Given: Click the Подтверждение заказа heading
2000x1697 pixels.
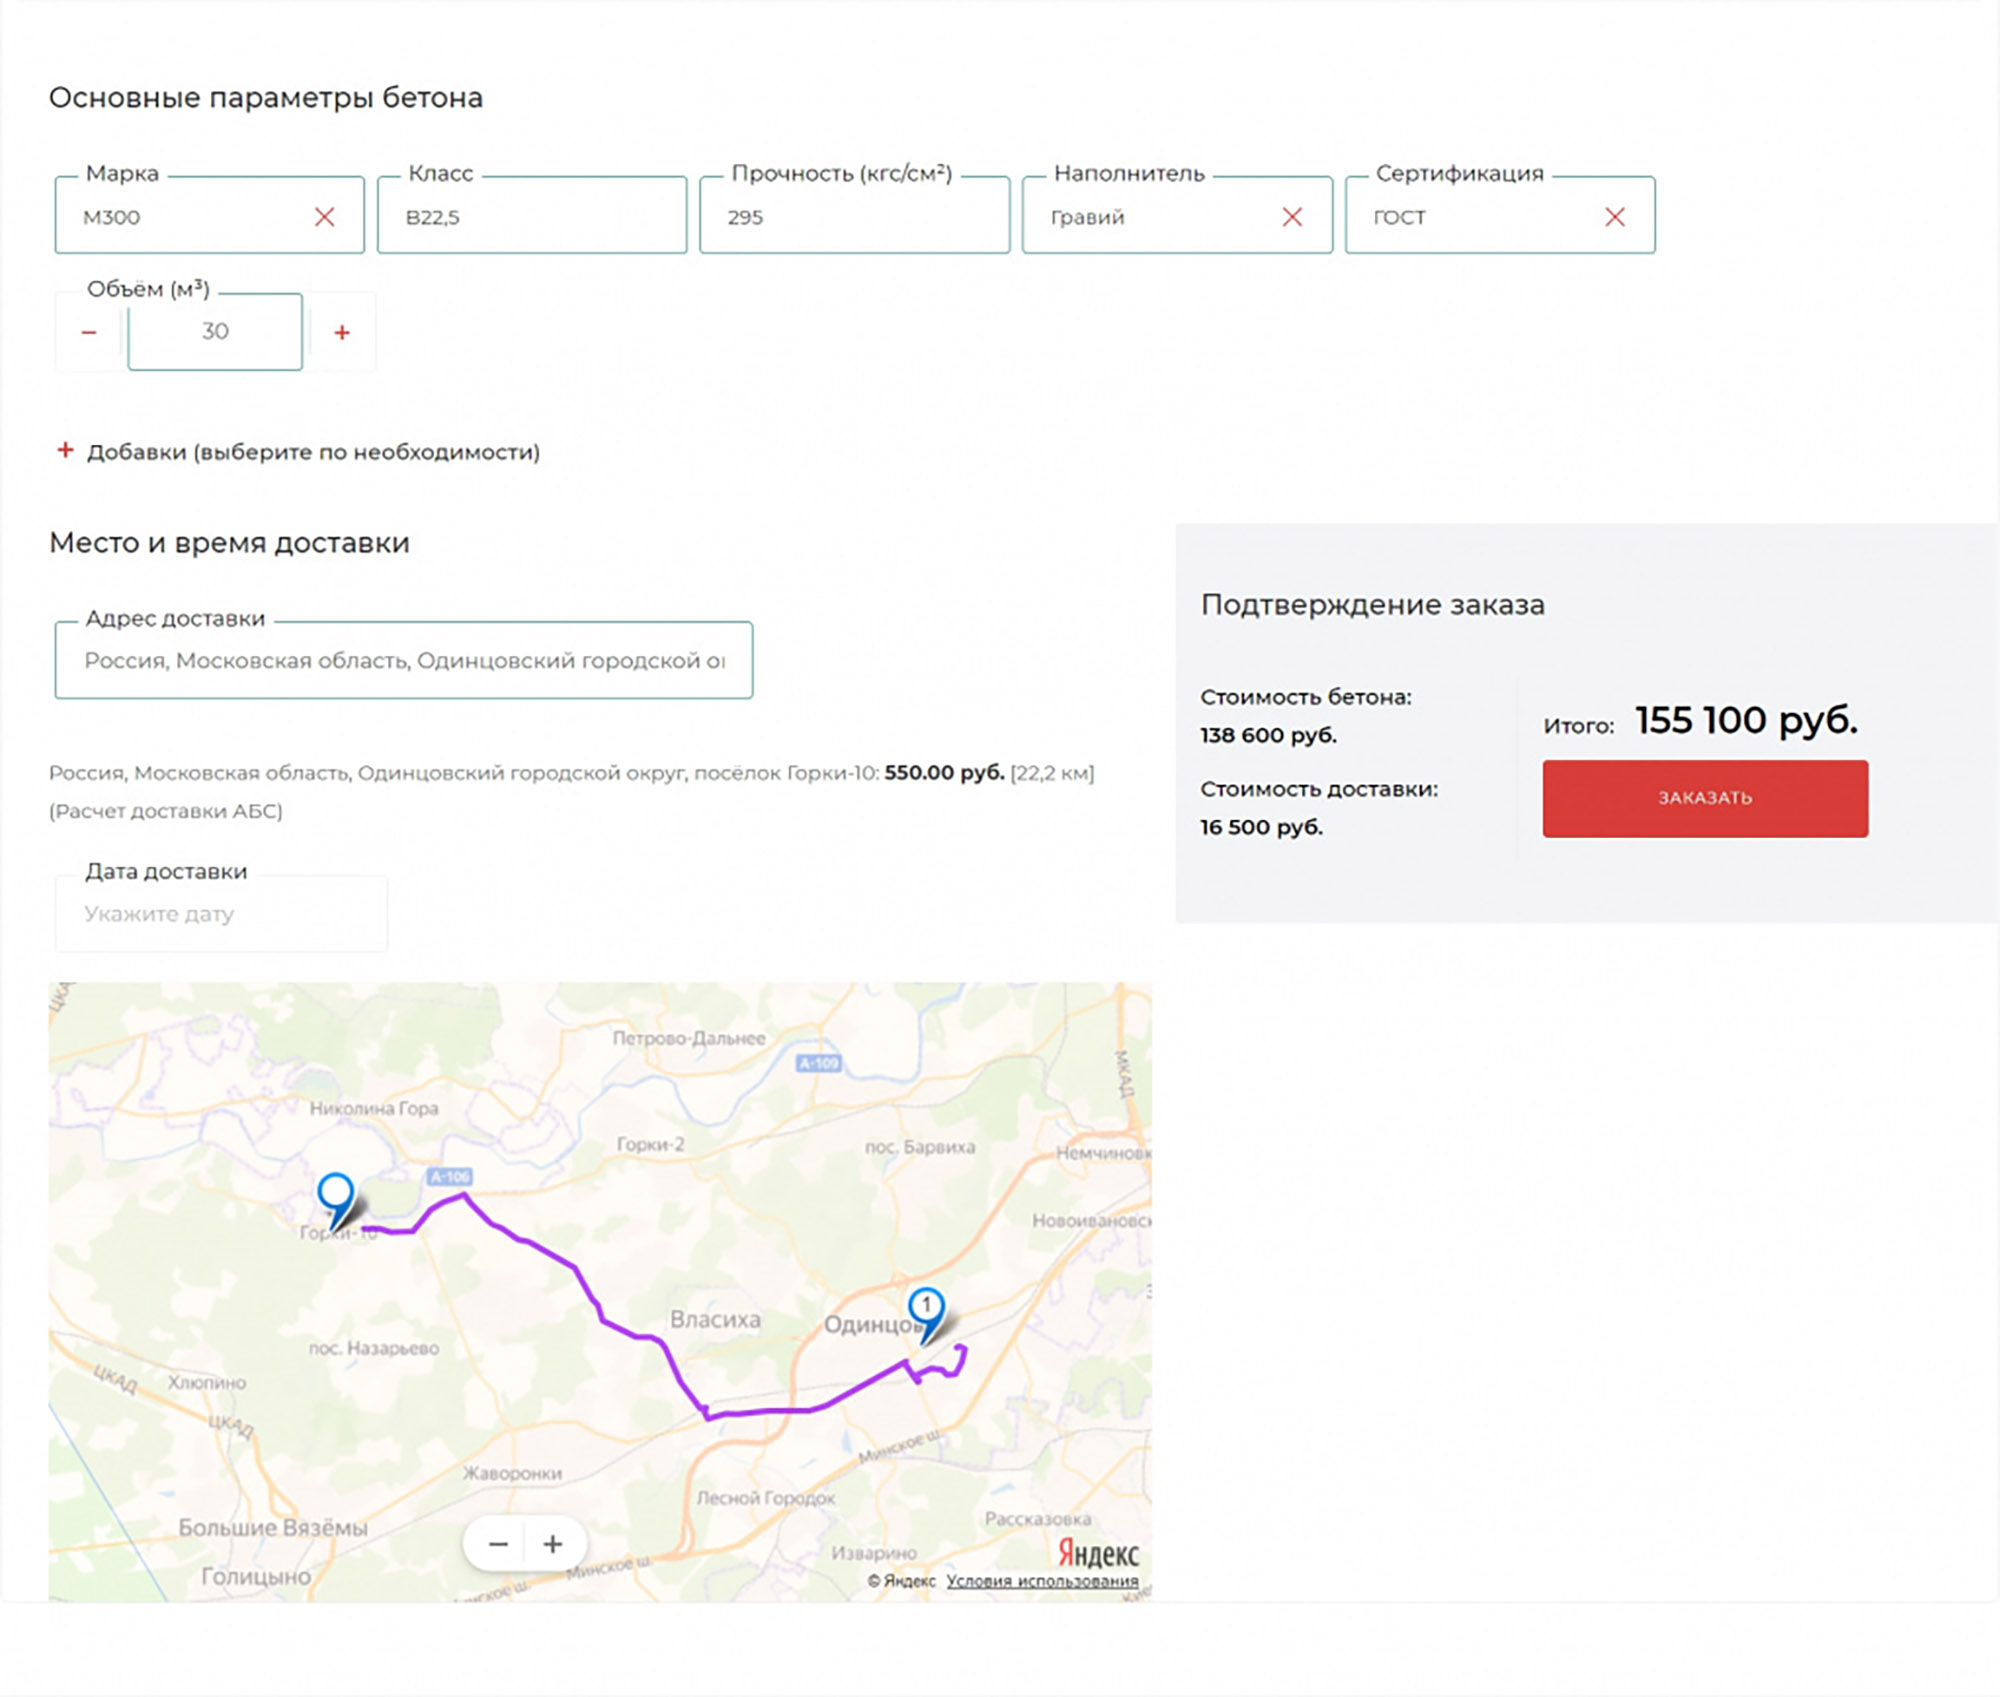Looking at the screenshot, I should pos(1372,605).
